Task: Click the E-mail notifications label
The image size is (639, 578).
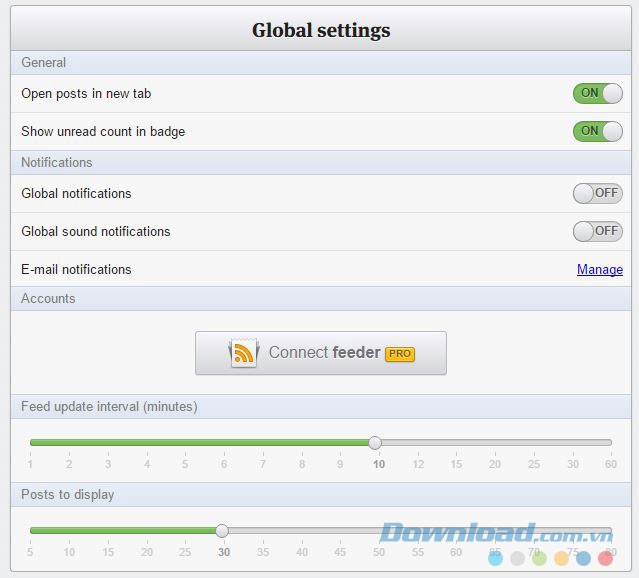Action: (x=76, y=269)
